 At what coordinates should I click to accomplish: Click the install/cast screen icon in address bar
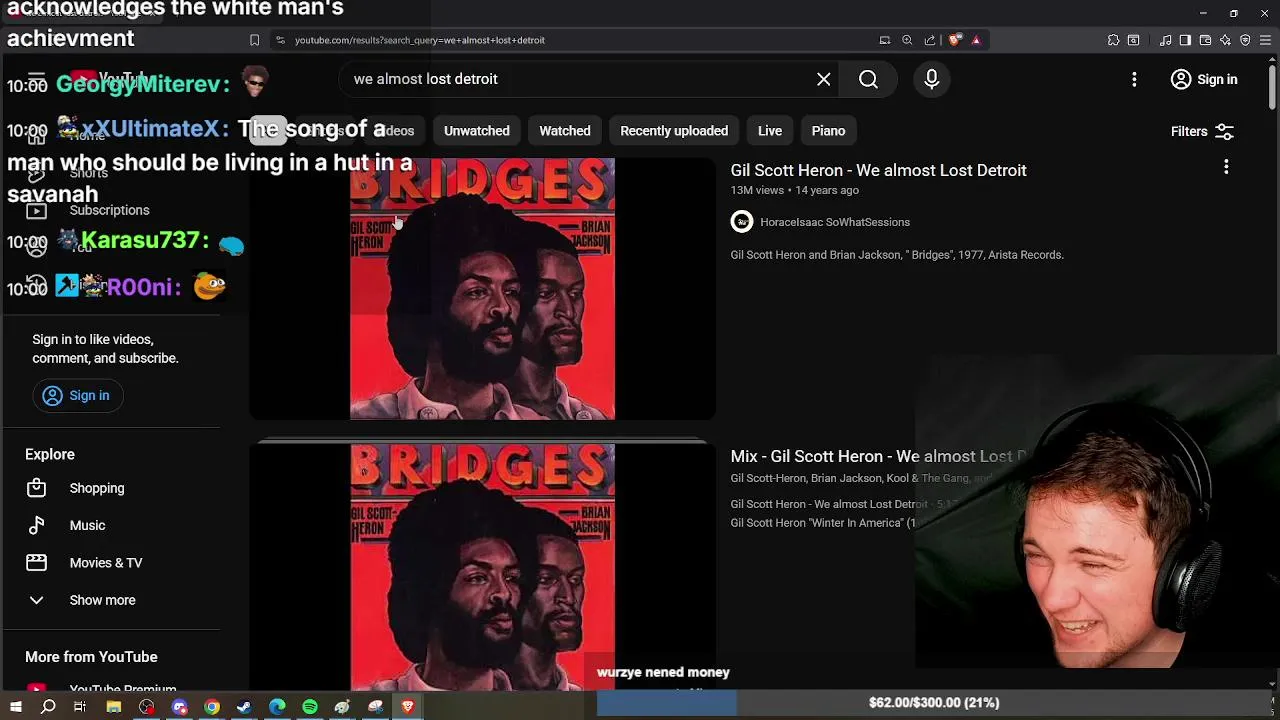pyautogui.click(x=885, y=40)
